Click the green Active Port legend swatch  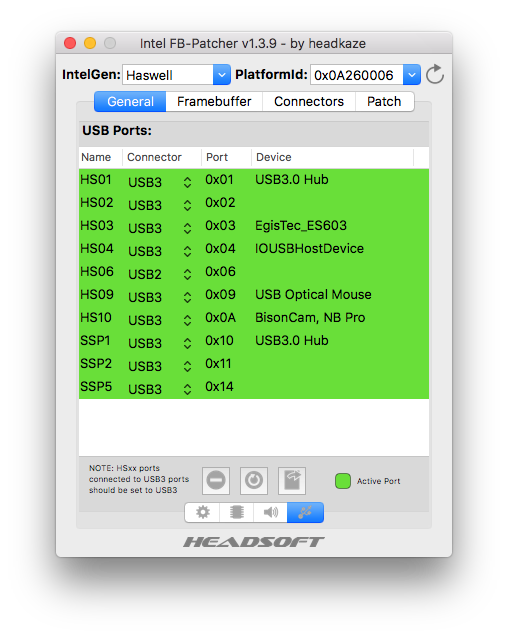pos(343,481)
